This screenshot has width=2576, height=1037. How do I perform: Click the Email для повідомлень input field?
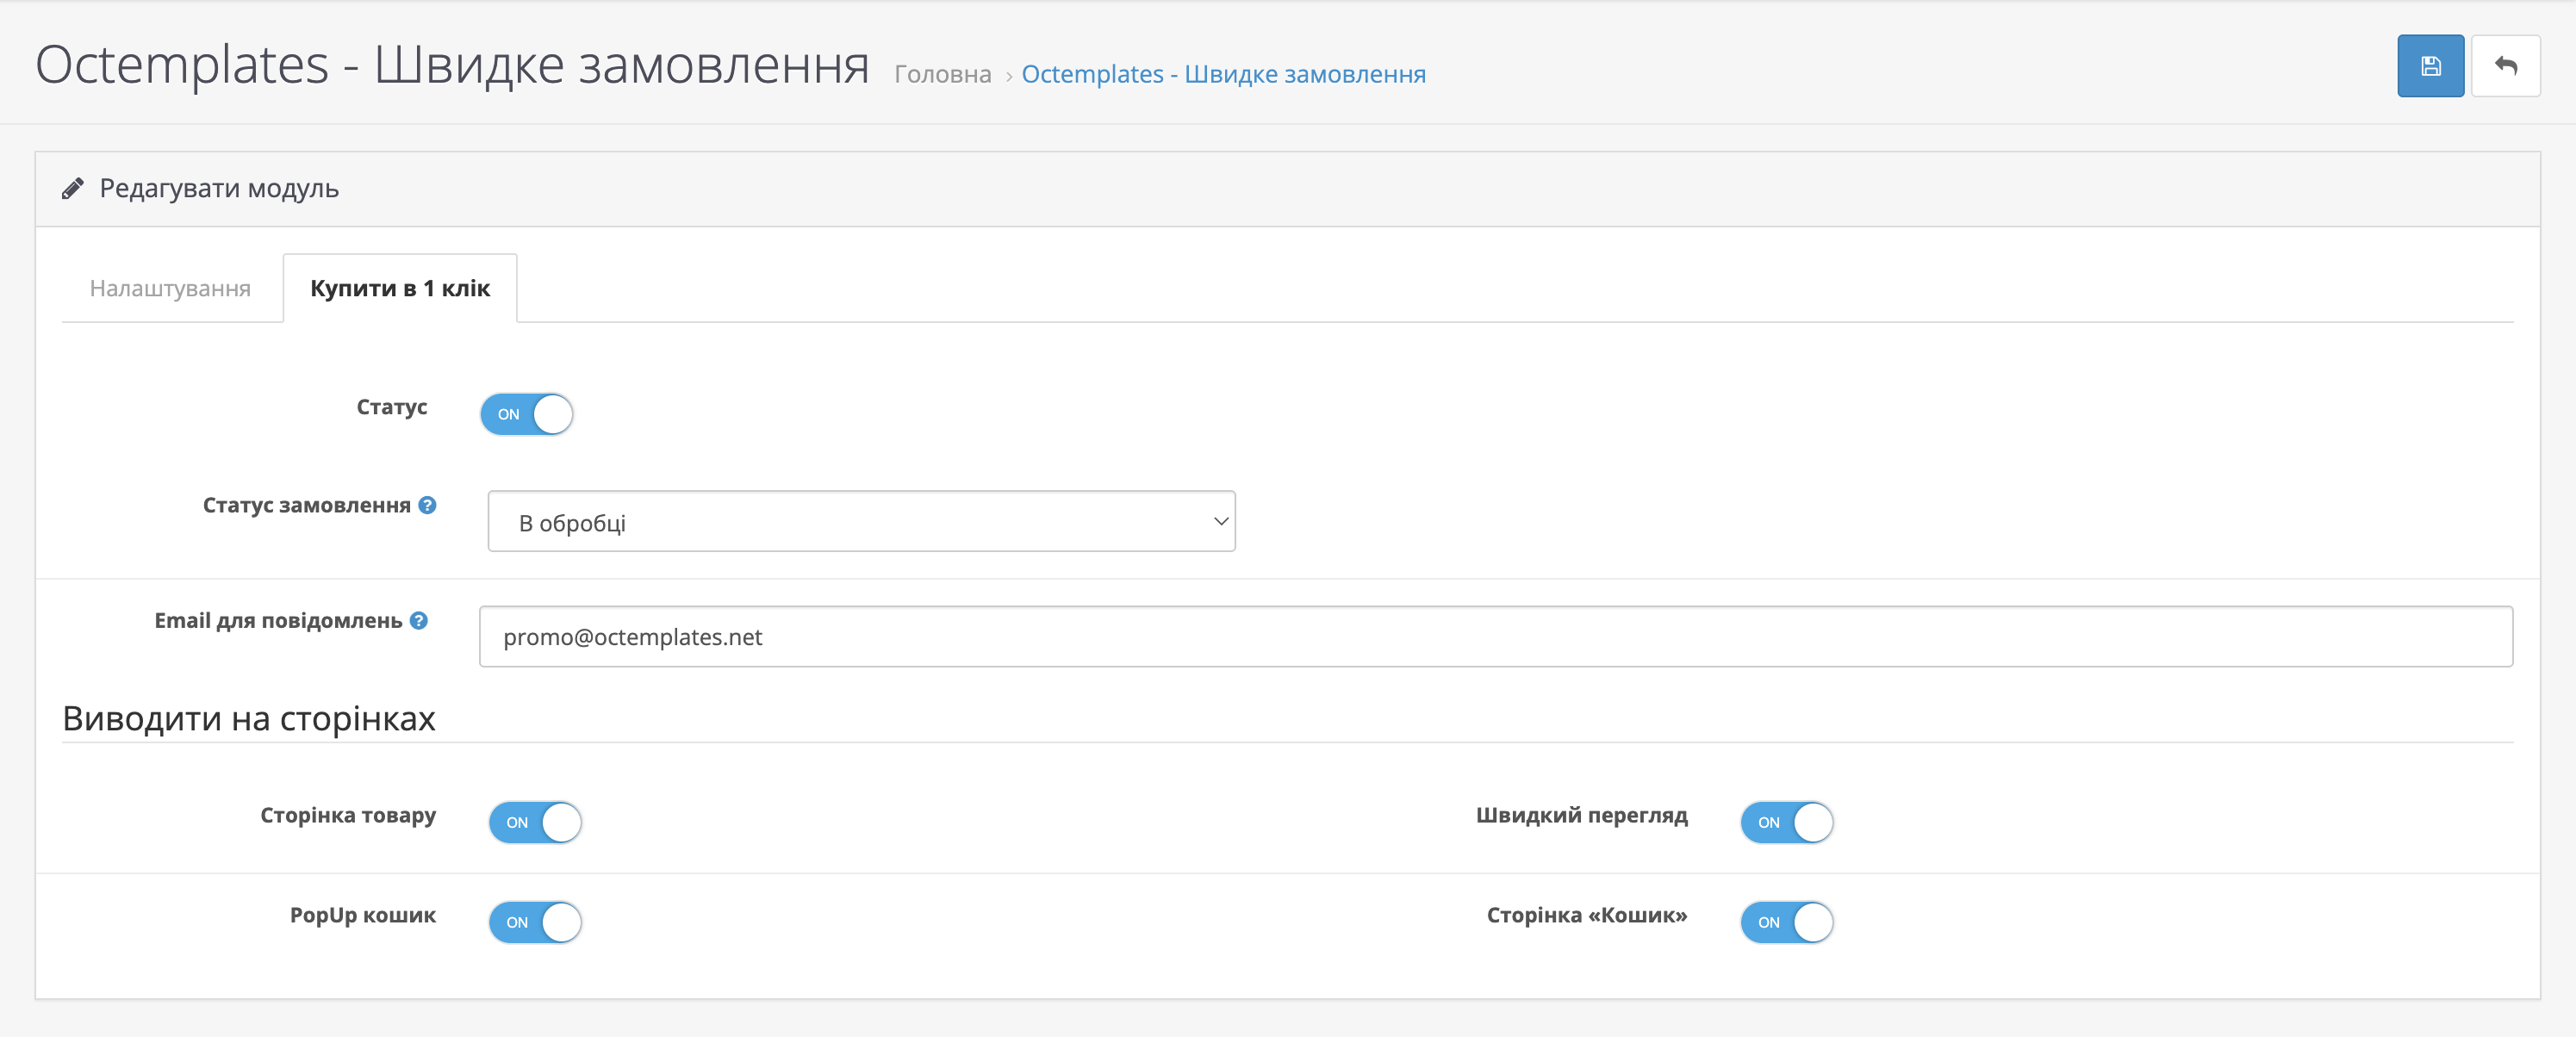click(1495, 637)
